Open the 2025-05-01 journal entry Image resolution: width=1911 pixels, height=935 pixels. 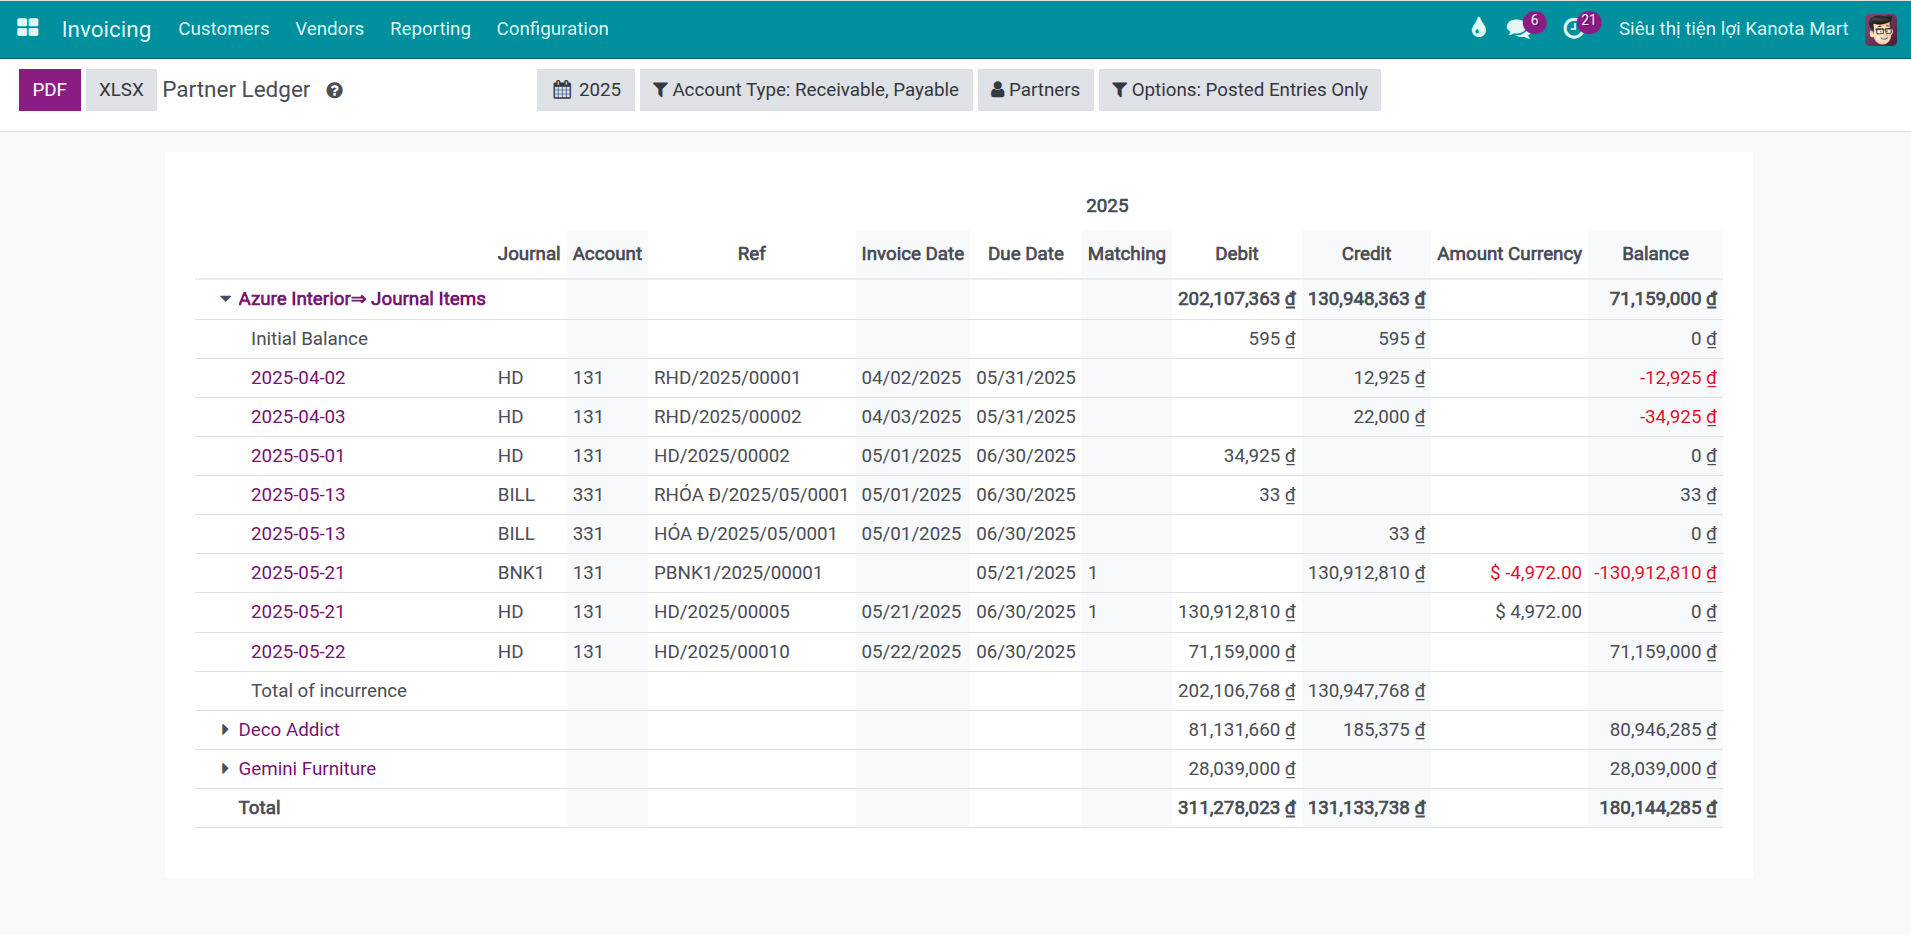298,456
